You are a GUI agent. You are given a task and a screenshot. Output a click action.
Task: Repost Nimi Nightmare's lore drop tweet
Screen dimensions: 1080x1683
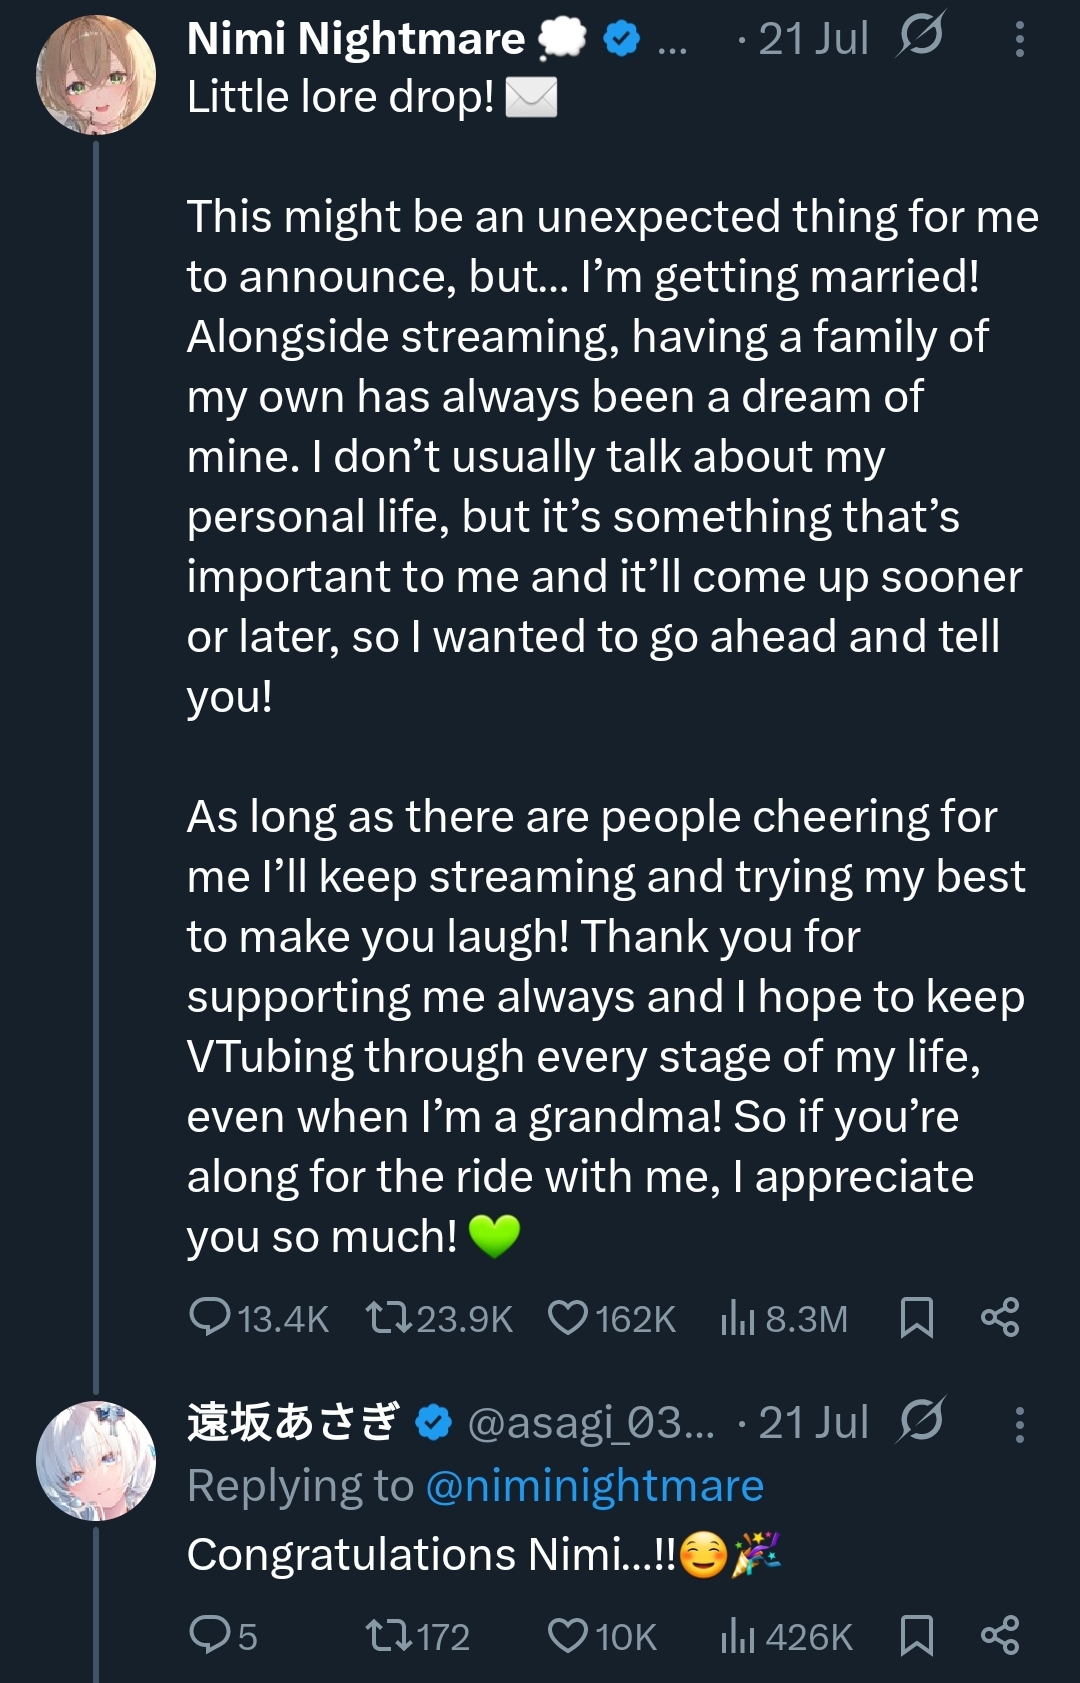click(x=388, y=1317)
